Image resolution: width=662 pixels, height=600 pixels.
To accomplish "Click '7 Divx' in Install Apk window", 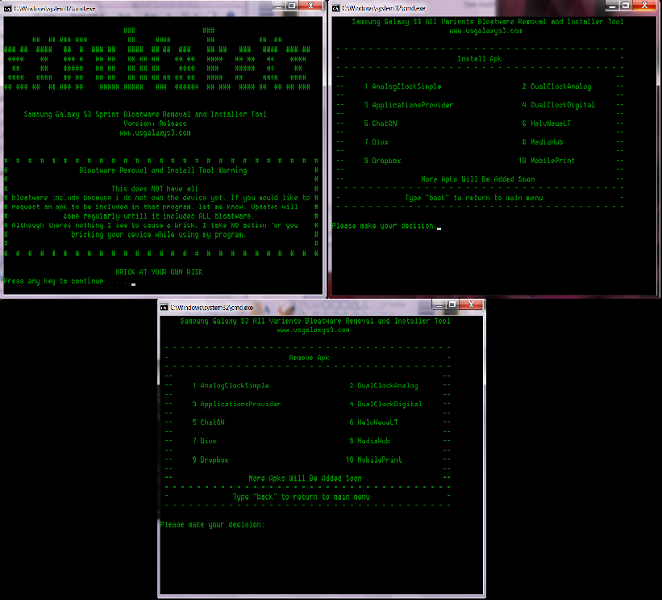I will (376, 142).
